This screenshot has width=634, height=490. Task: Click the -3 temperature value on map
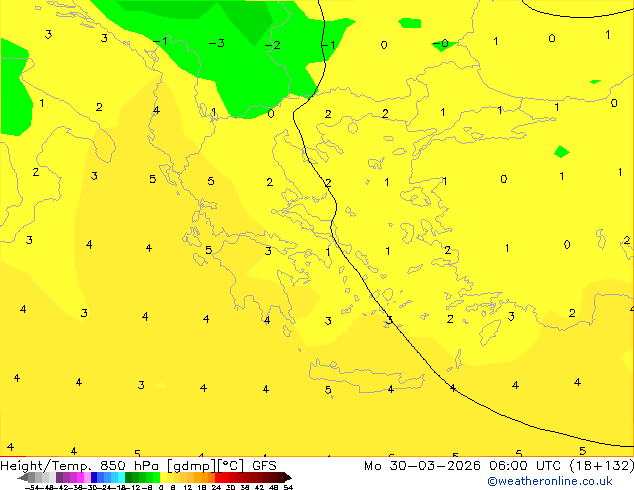click(216, 43)
